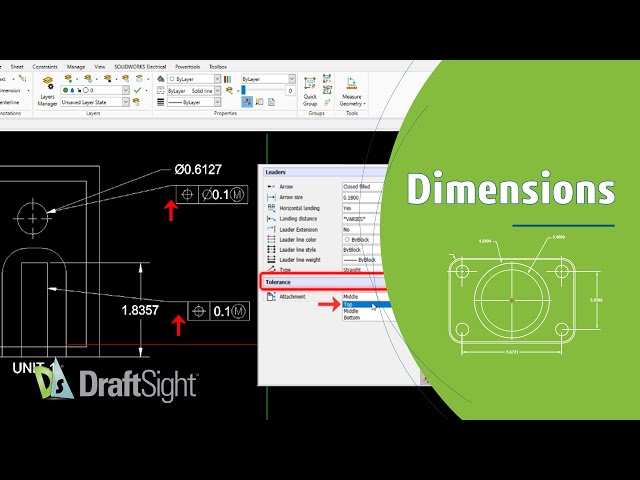Open the Attachment dropdown showing Middle

(364, 297)
